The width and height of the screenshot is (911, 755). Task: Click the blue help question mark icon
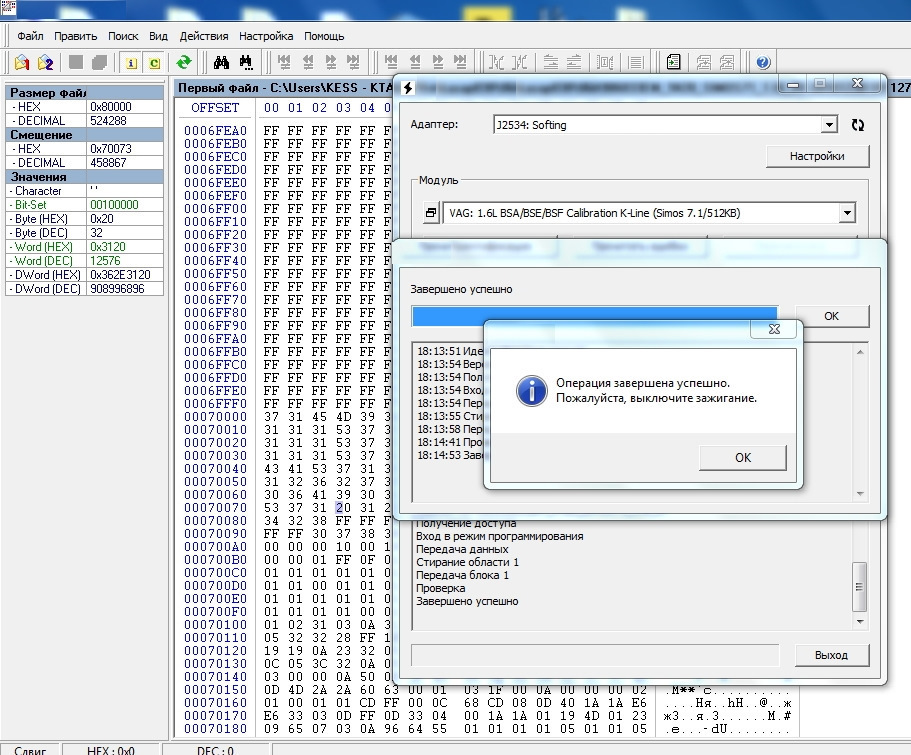point(763,62)
